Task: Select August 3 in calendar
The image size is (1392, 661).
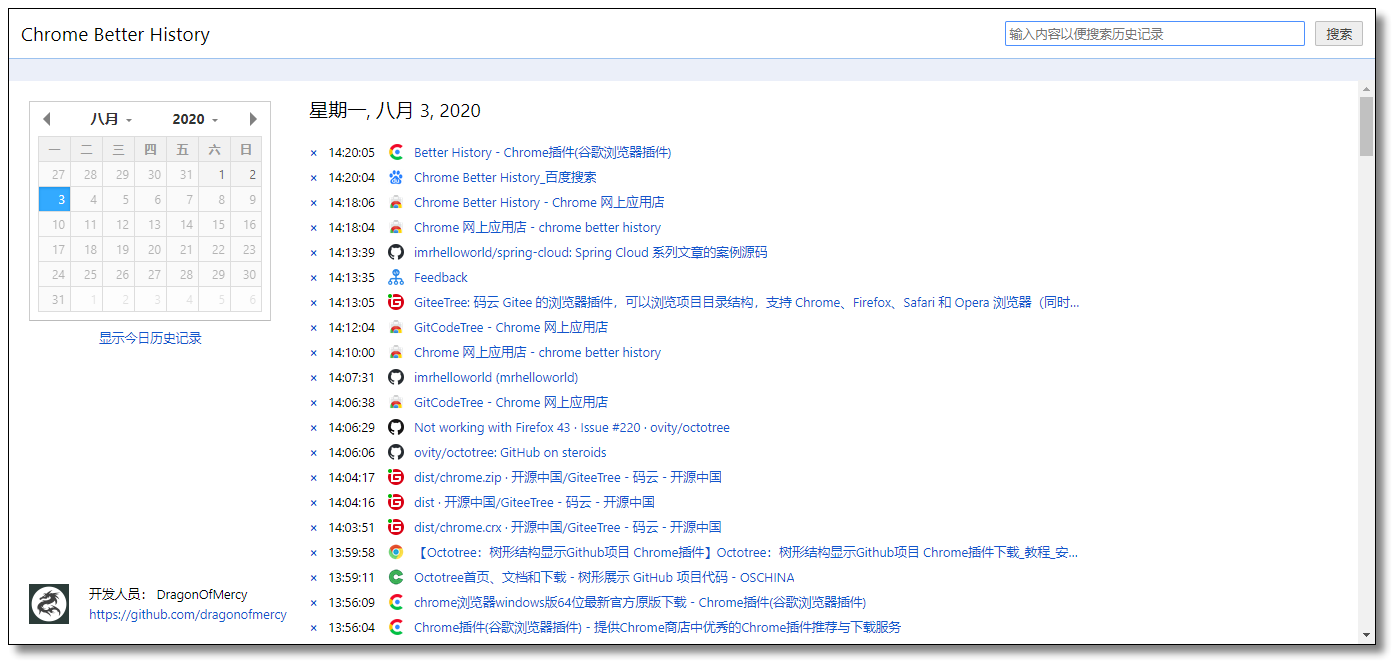Action: tap(55, 199)
